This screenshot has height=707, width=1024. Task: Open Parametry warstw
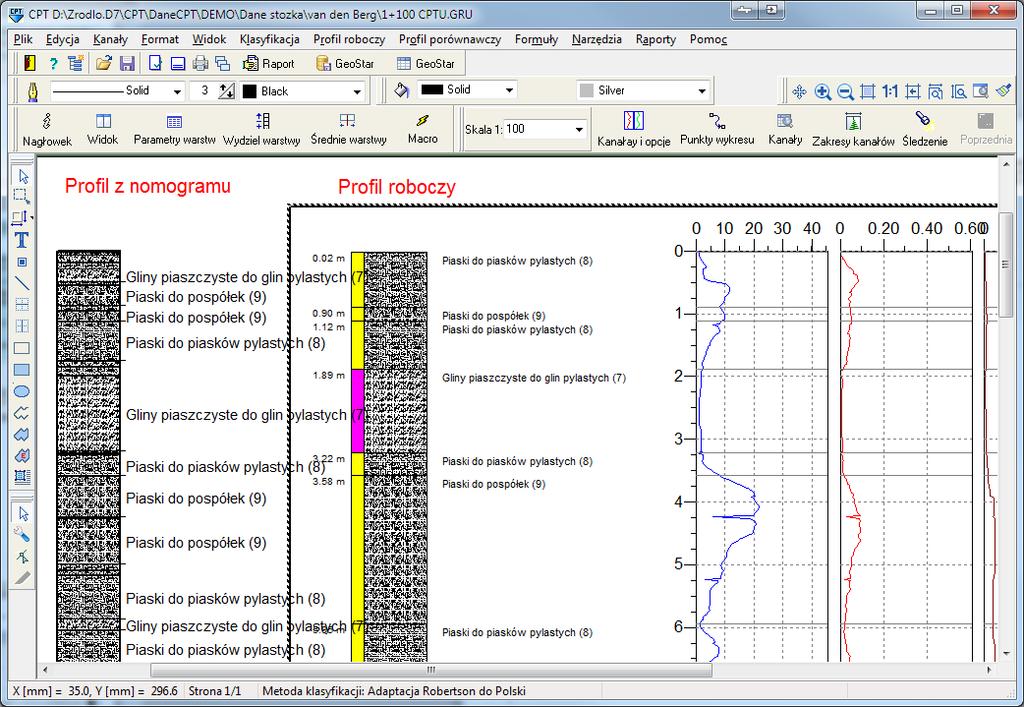(174, 129)
